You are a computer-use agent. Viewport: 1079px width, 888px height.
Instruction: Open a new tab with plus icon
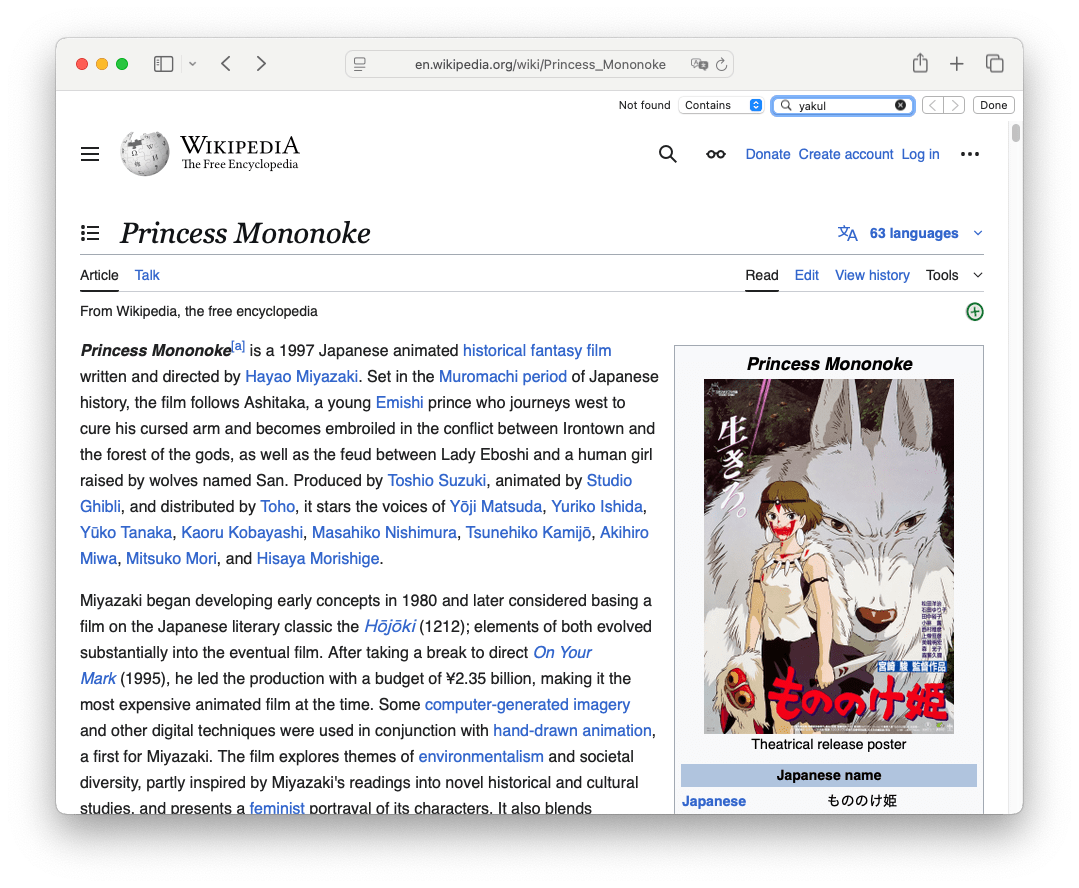pyautogui.click(x=957, y=64)
